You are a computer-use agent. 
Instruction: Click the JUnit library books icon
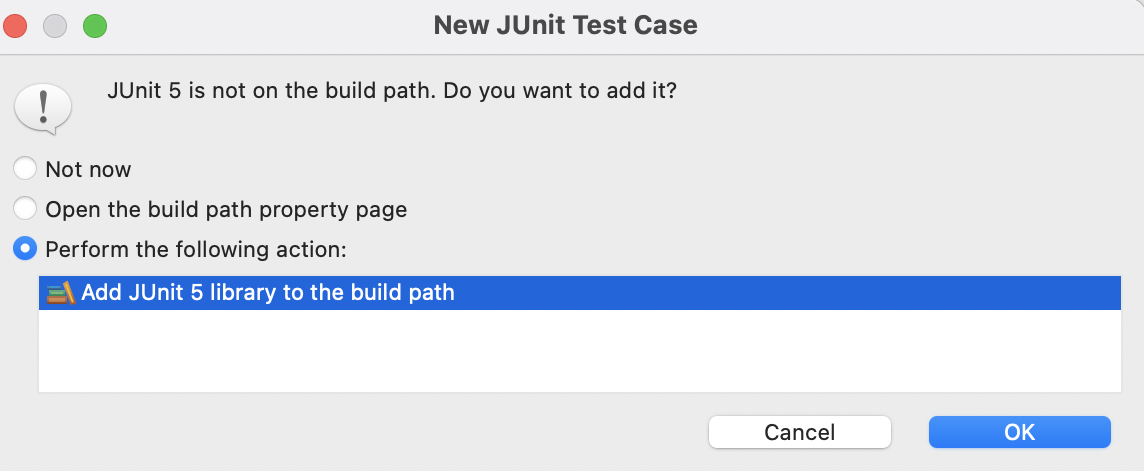coord(61,293)
